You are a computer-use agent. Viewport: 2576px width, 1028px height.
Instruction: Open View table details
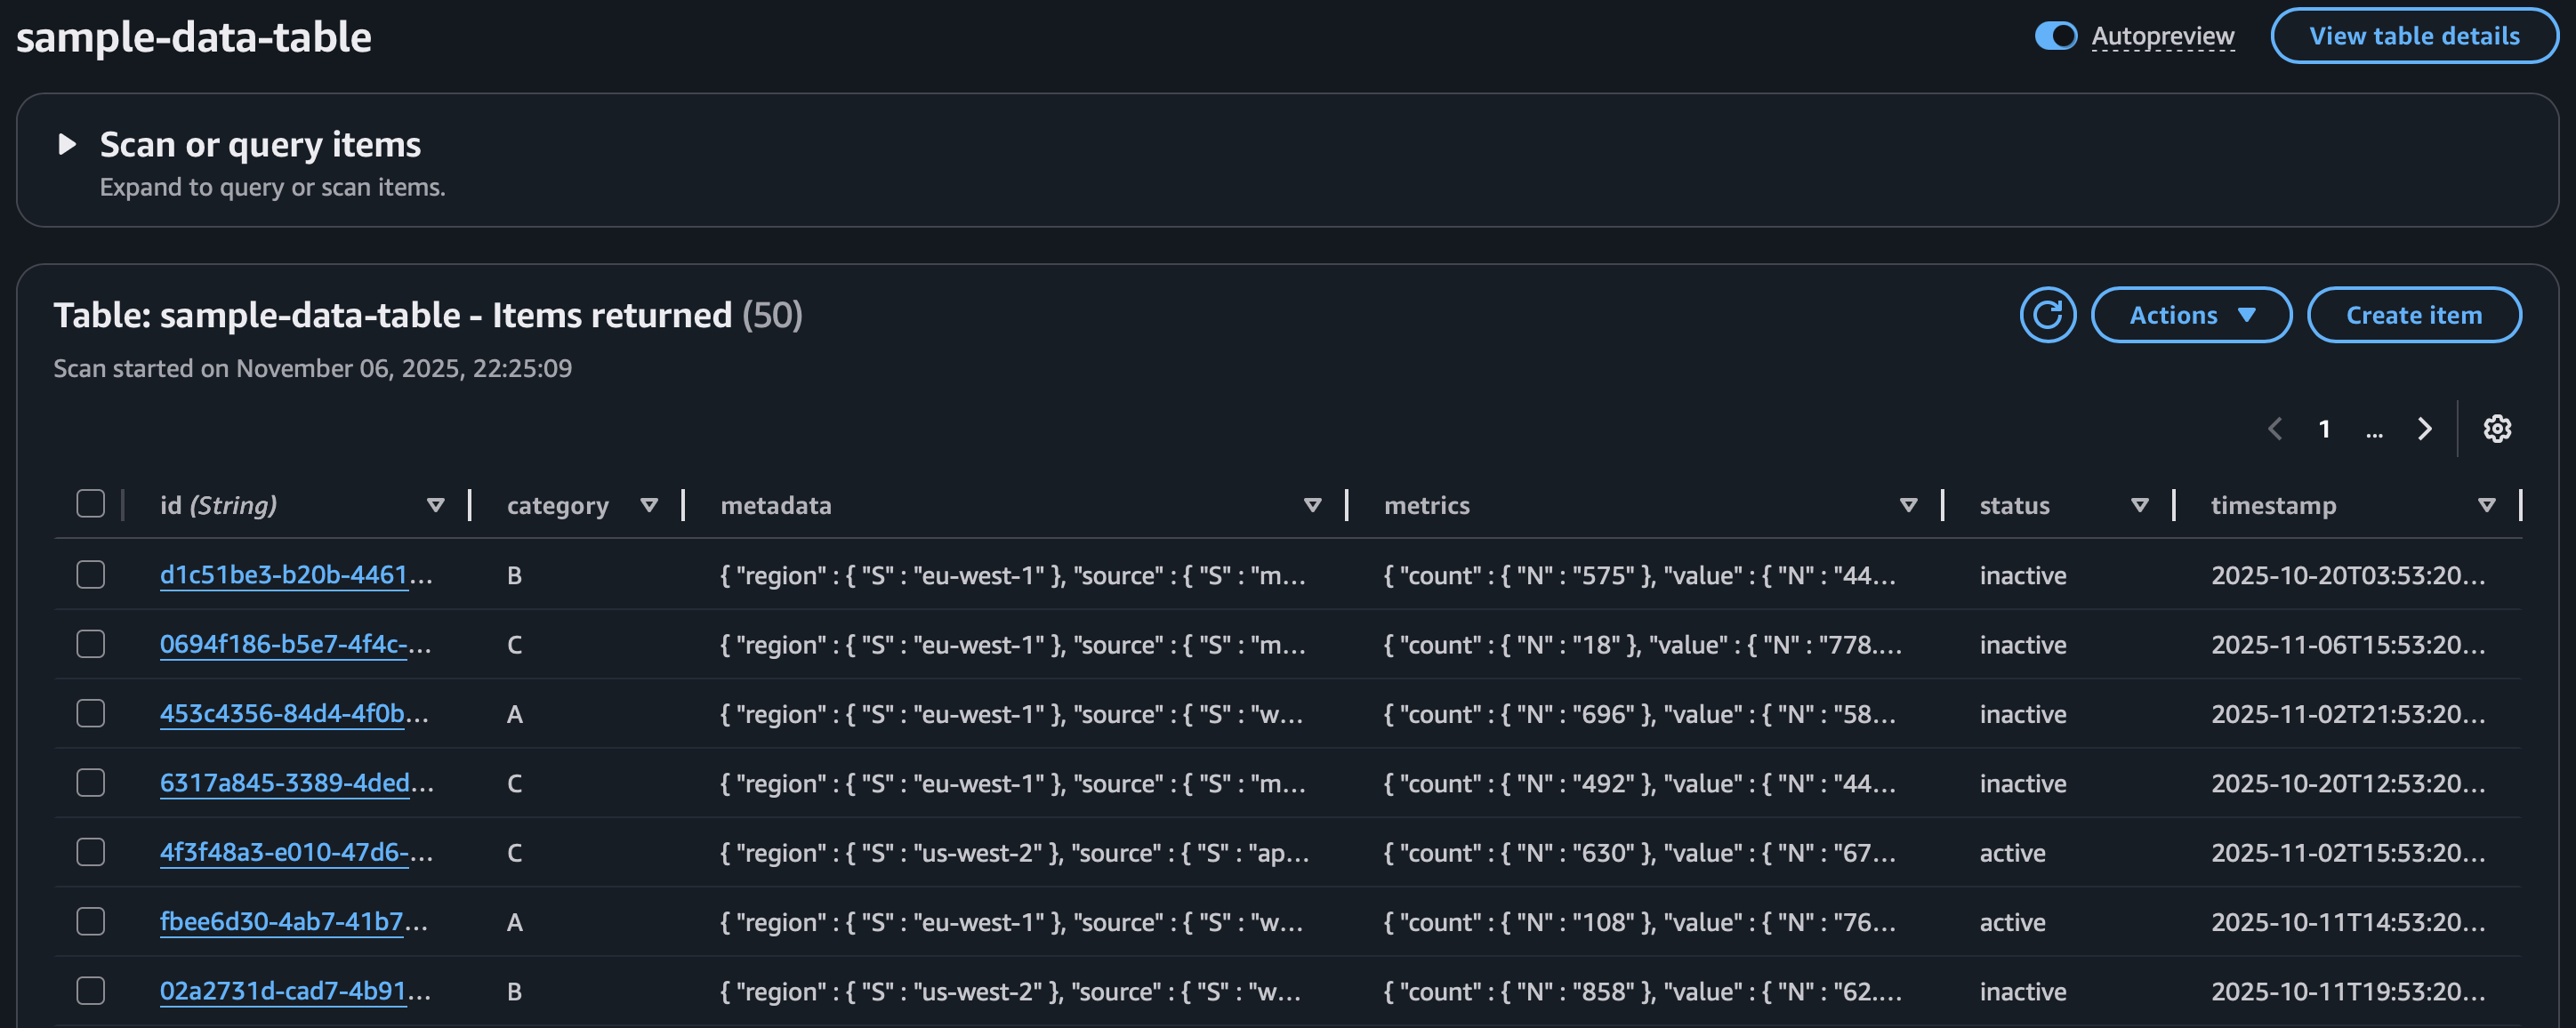tap(2415, 35)
